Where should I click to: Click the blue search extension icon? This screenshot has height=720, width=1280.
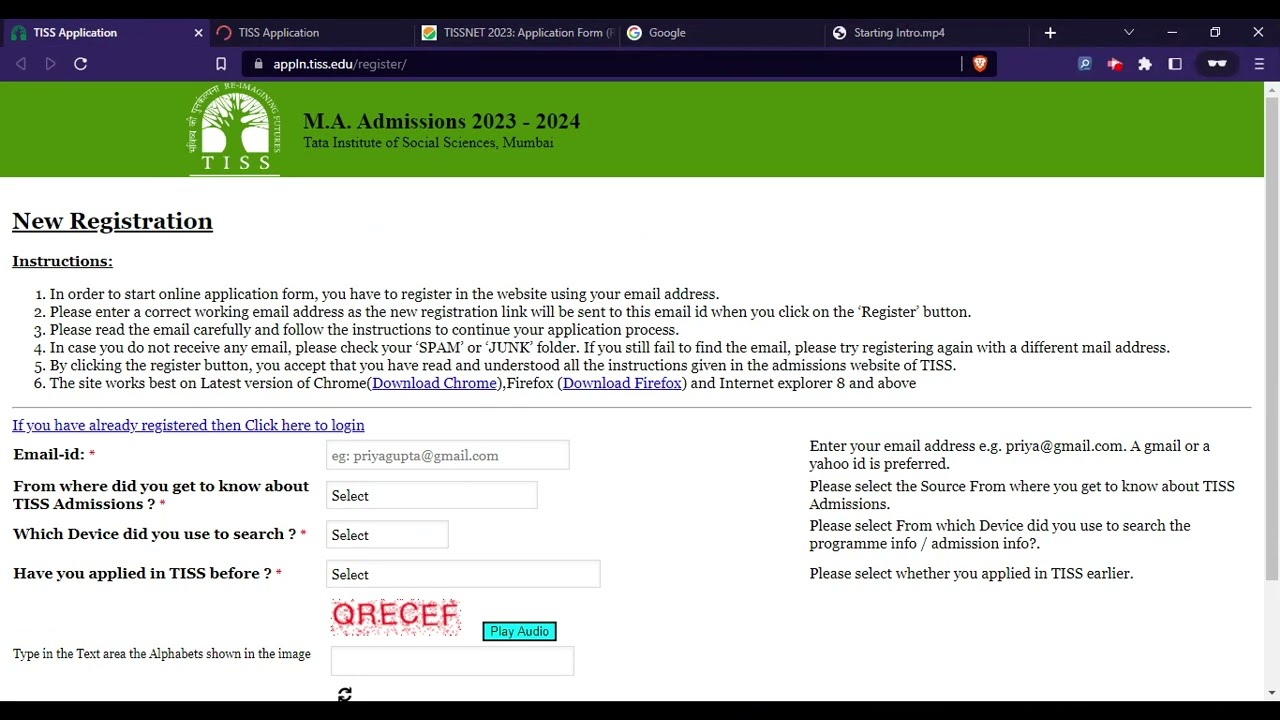pyautogui.click(x=1085, y=64)
